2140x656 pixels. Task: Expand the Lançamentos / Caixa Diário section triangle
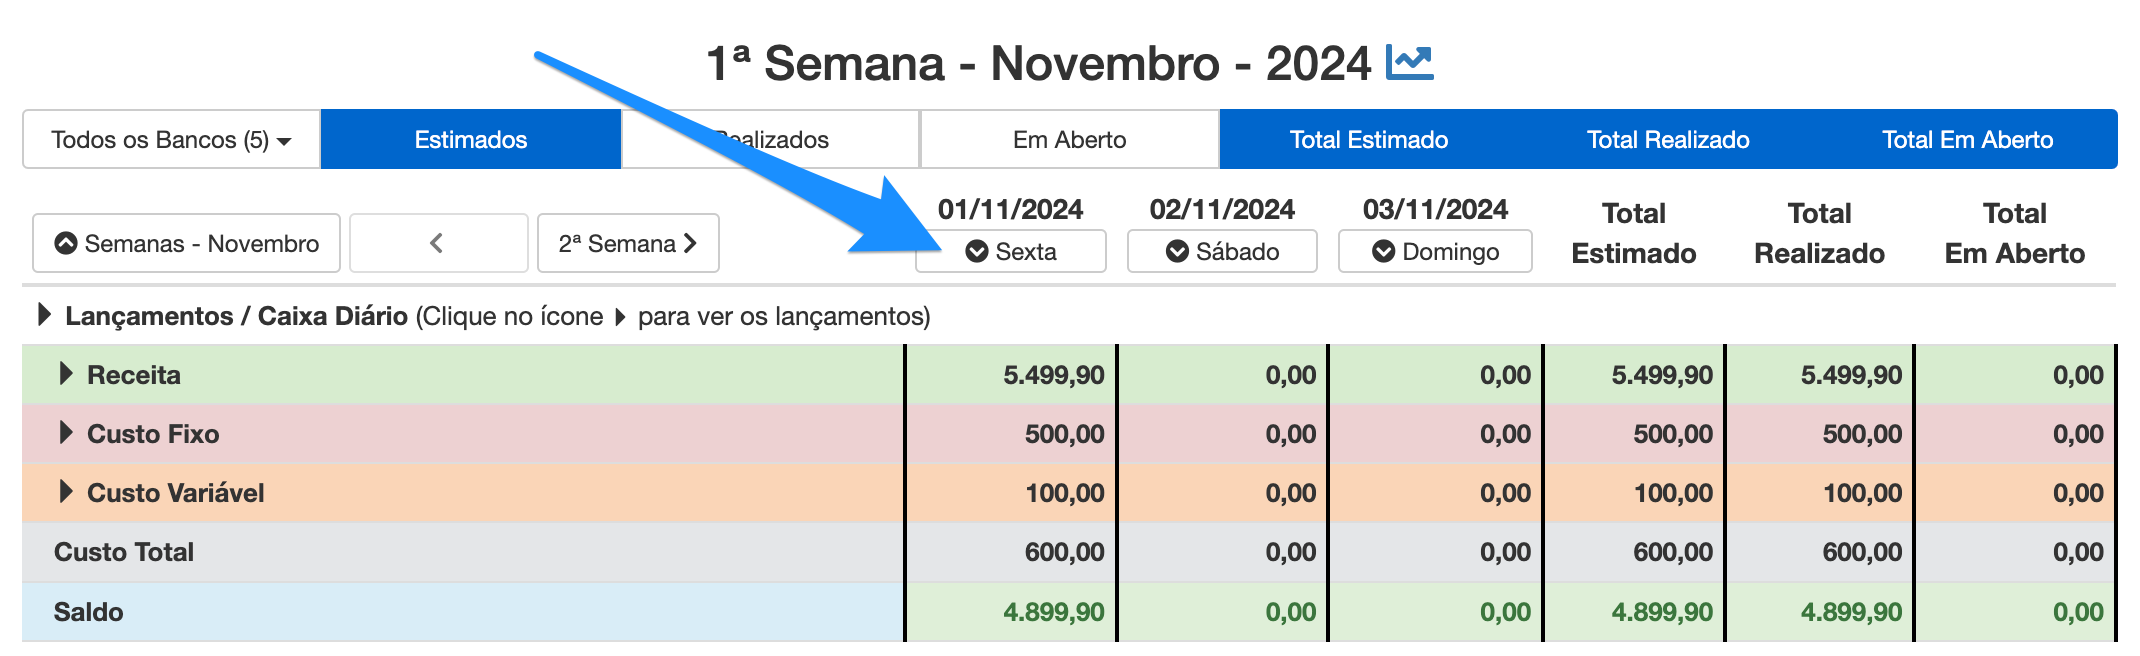[x=44, y=315]
